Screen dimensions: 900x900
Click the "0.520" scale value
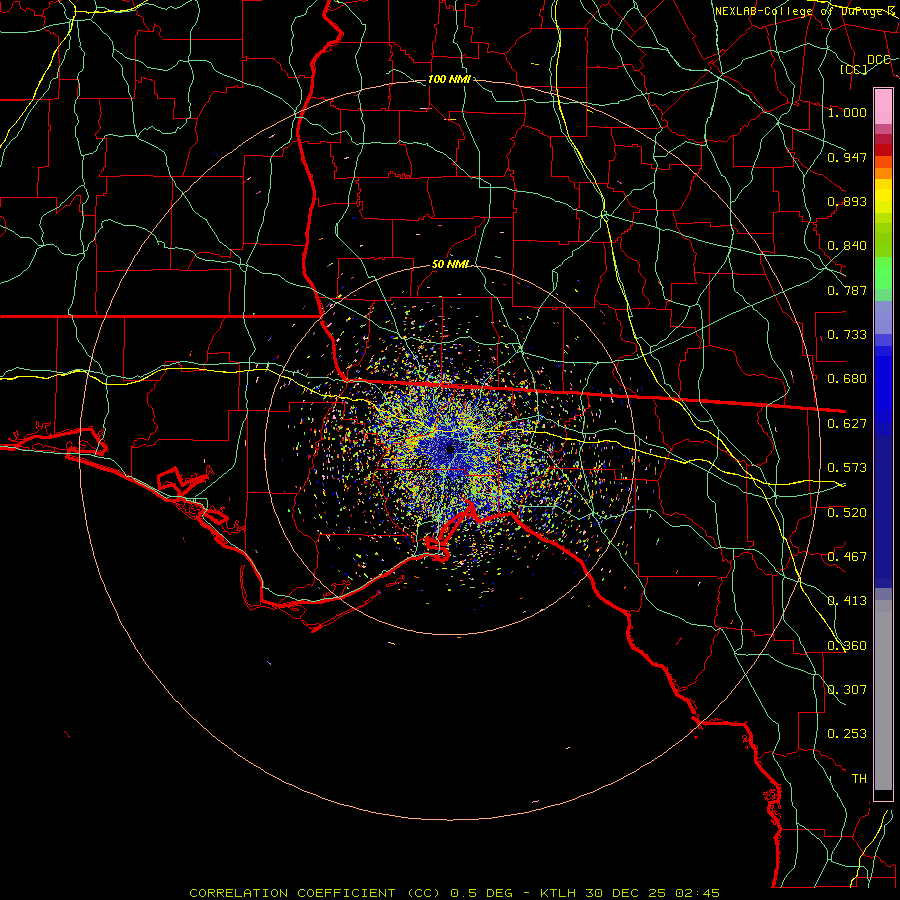[847, 513]
